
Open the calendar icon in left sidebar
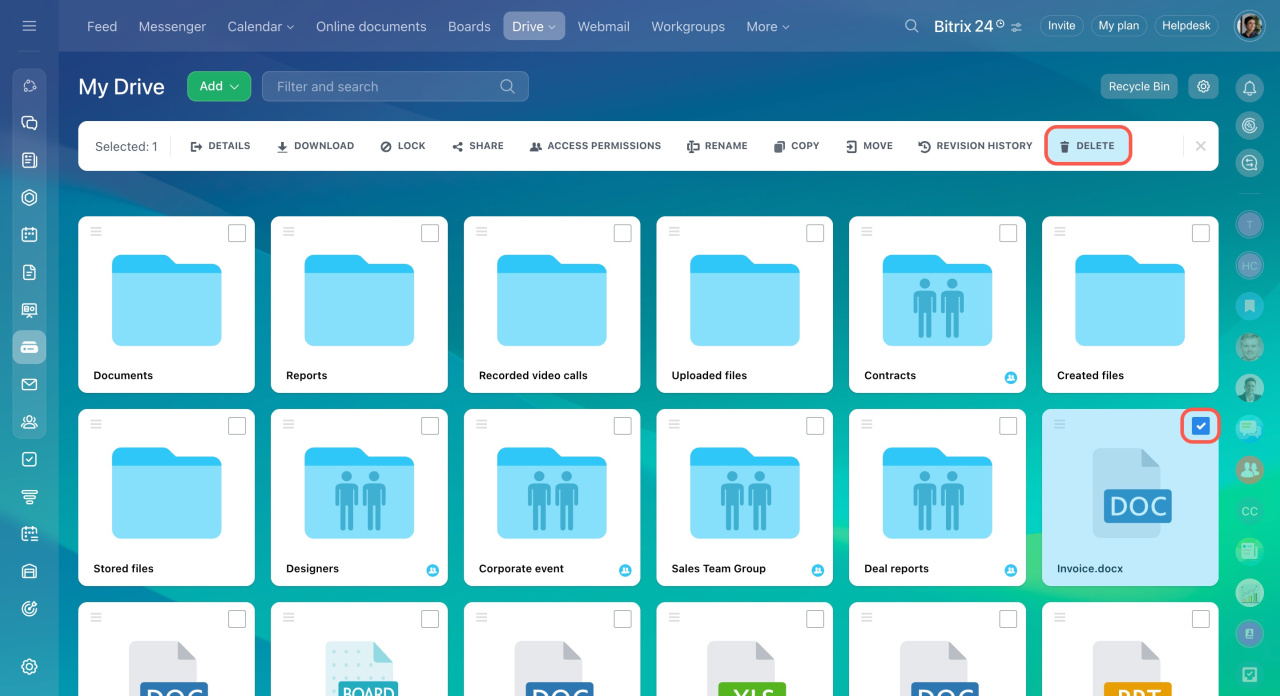[29, 235]
